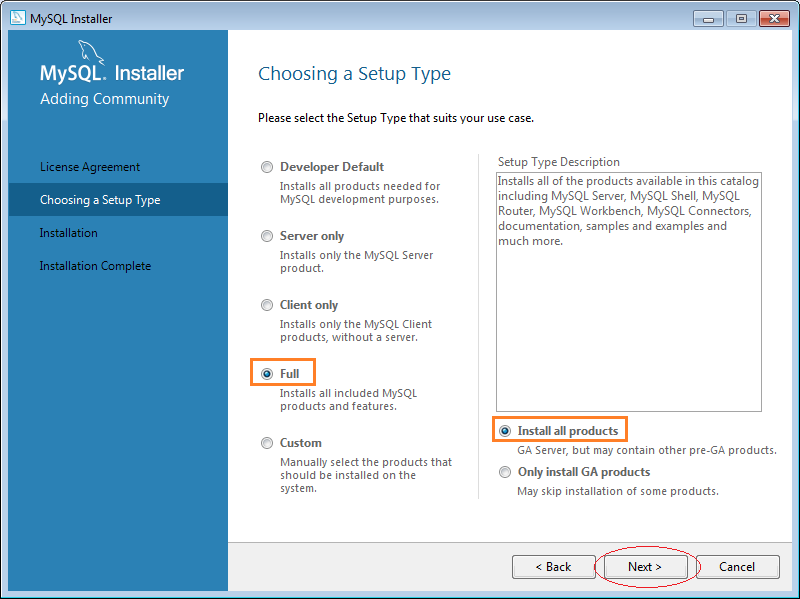Click 'Installs only the MySQL Client products' text

tap(356, 331)
